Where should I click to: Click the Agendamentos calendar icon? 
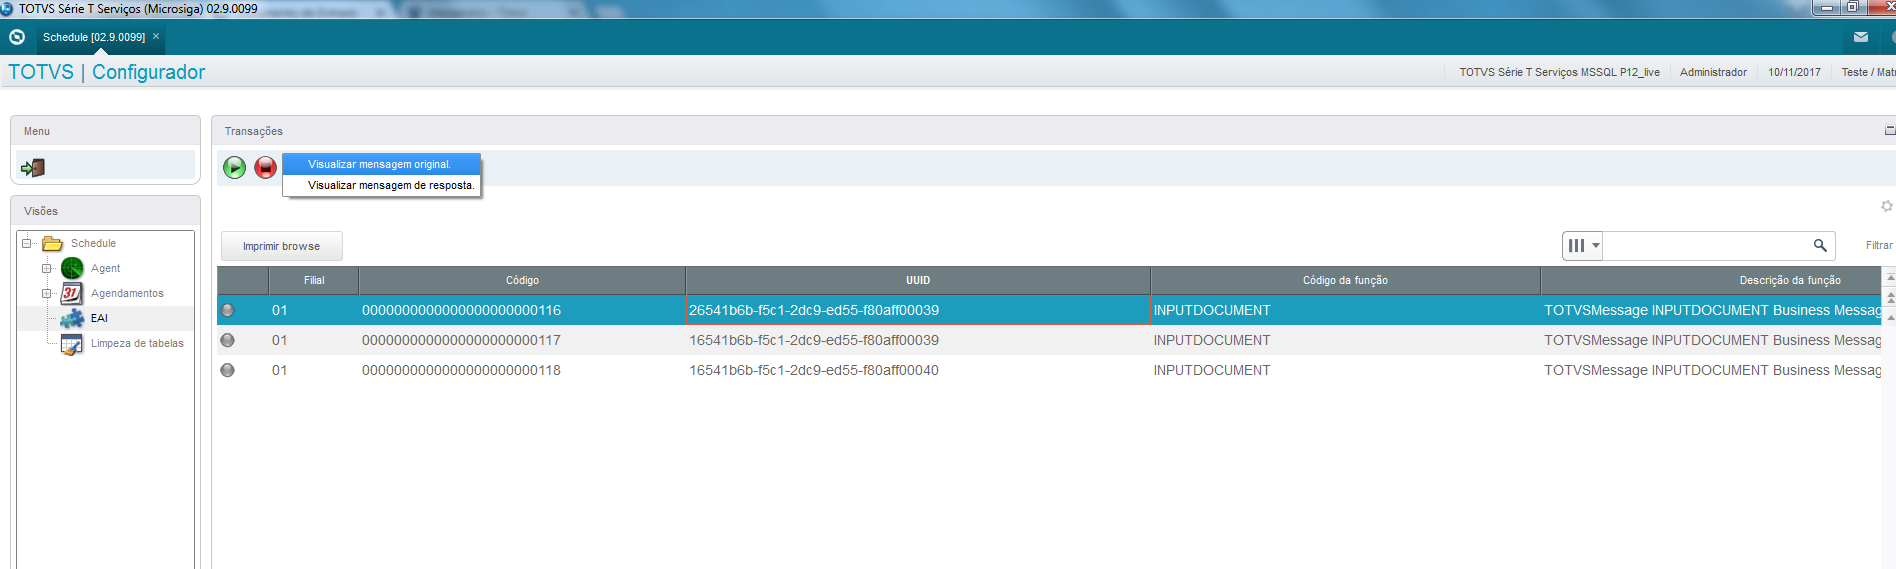pyautogui.click(x=72, y=293)
